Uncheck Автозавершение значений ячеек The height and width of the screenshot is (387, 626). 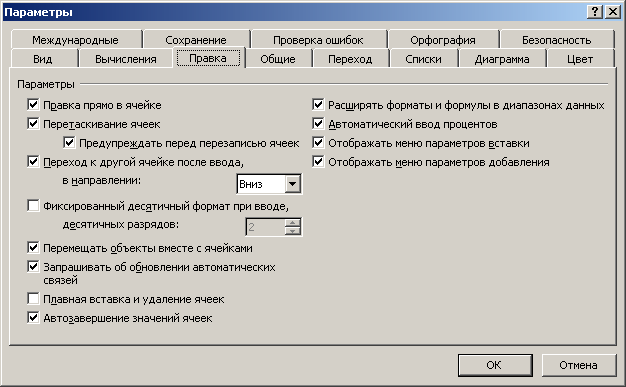pyautogui.click(x=33, y=318)
